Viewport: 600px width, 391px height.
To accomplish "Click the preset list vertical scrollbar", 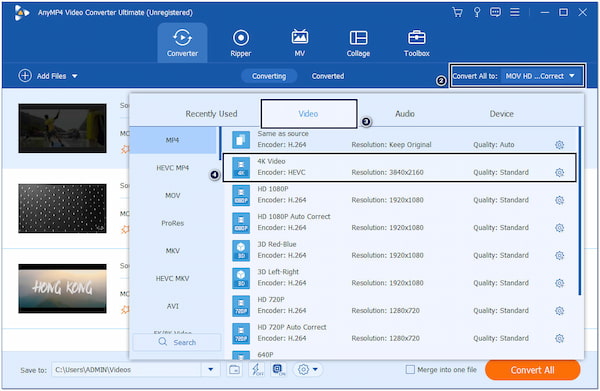I will click(x=580, y=211).
